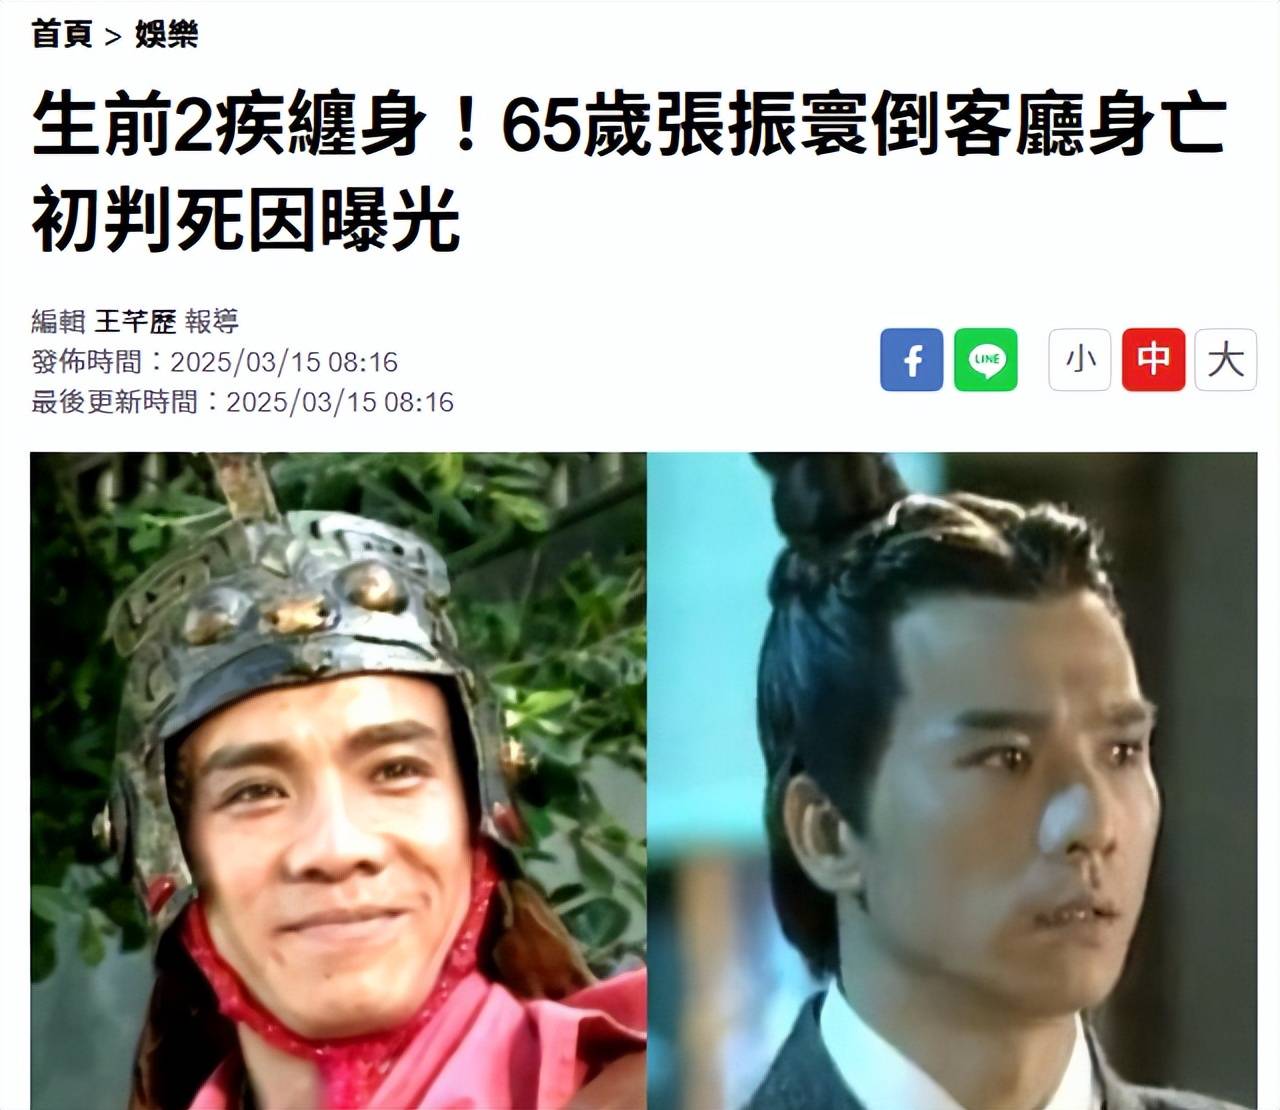The height and width of the screenshot is (1110, 1280).
Task: Share the article via LINE
Action: pyautogui.click(x=986, y=359)
